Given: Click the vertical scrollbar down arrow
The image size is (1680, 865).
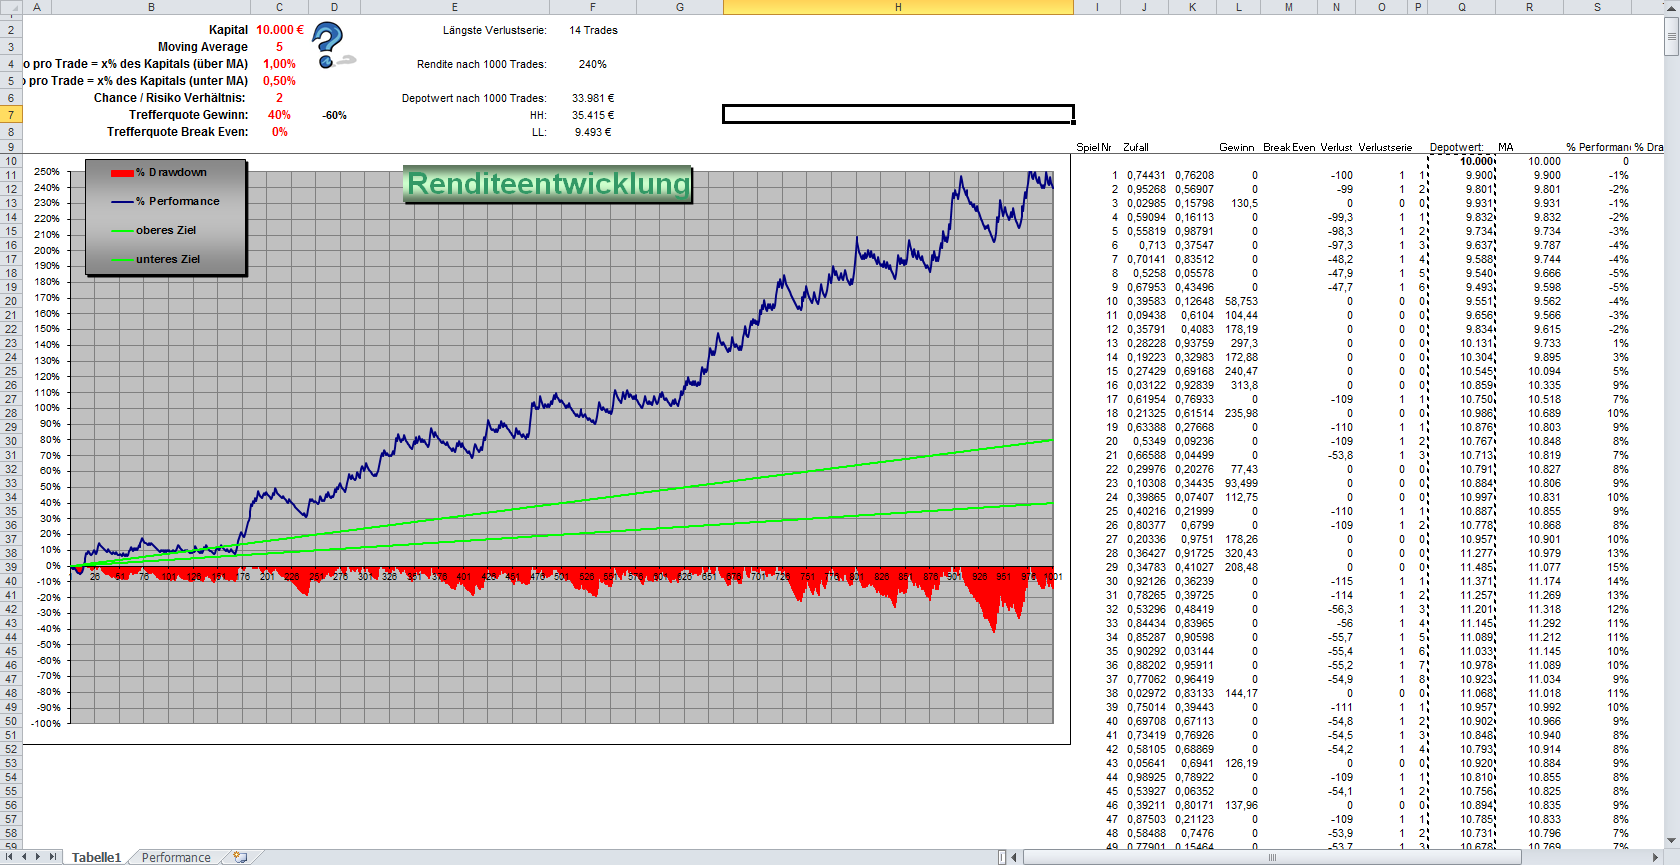Looking at the screenshot, I should pos(1671,842).
